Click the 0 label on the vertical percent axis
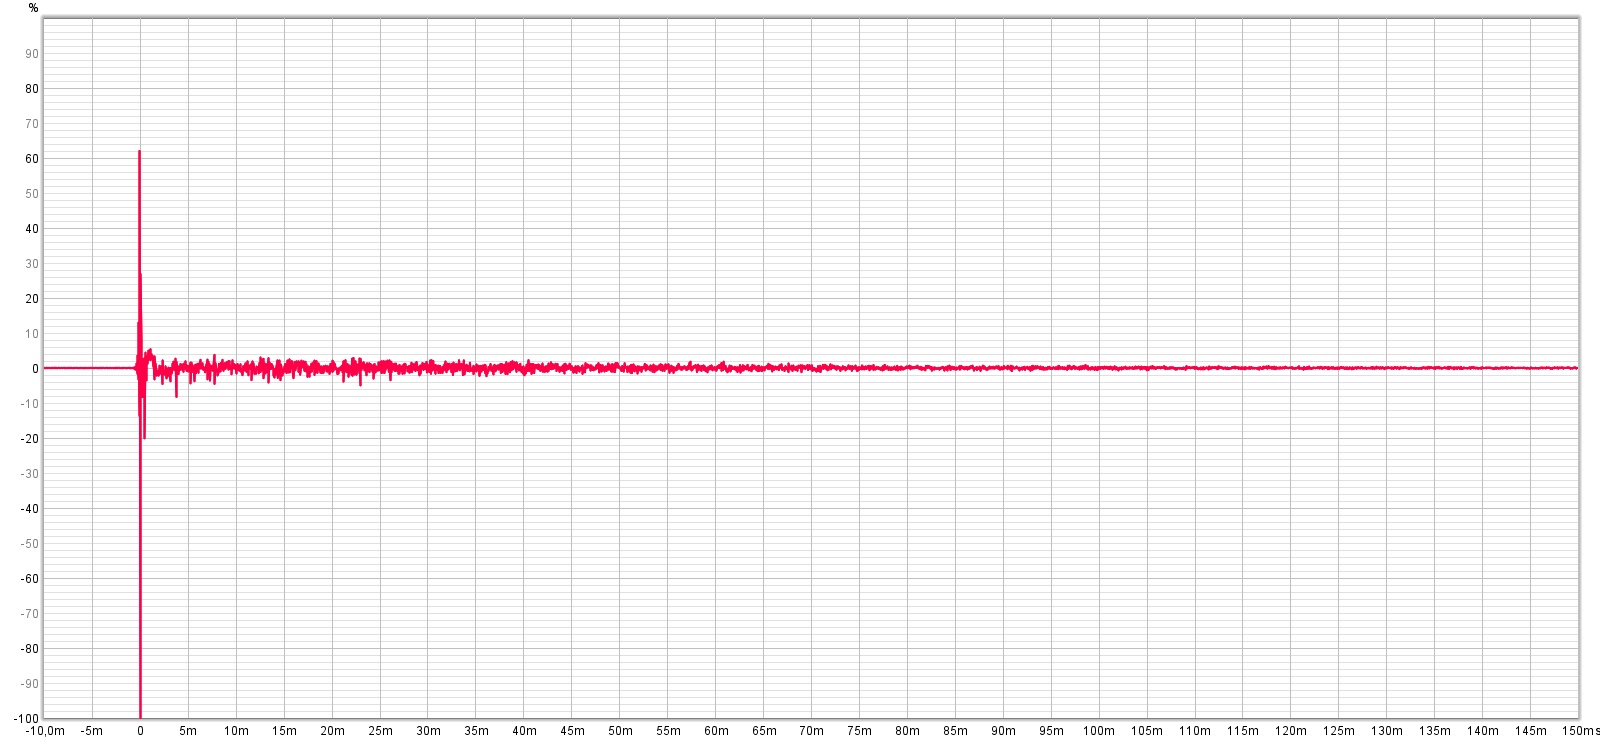The height and width of the screenshot is (743, 1600). pyautogui.click(x=35, y=369)
